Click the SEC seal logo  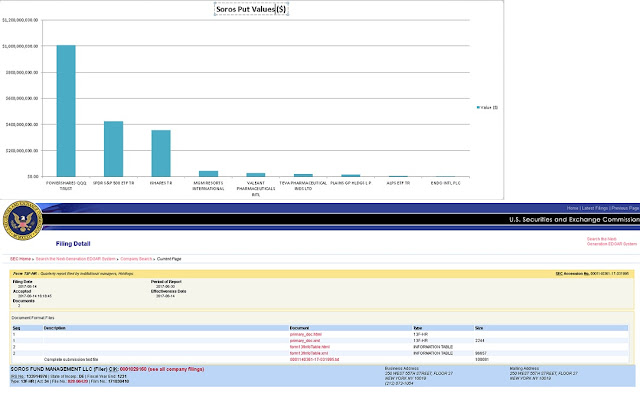pyautogui.click(x=22, y=220)
